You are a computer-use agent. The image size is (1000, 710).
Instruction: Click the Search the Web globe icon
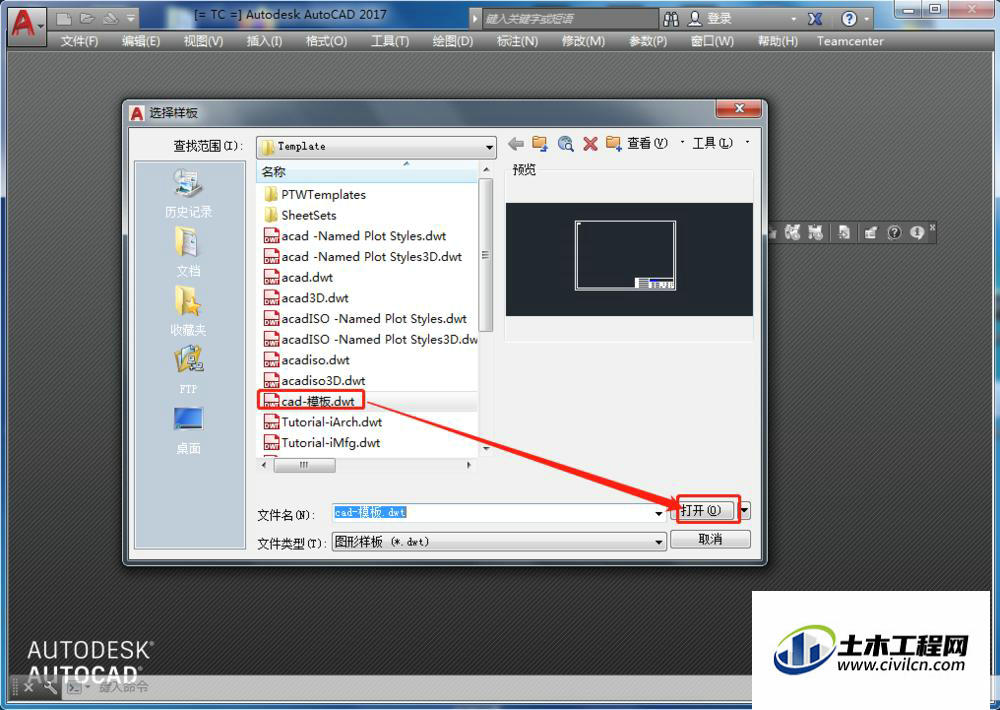pyautogui.click(x=566, y=144)
